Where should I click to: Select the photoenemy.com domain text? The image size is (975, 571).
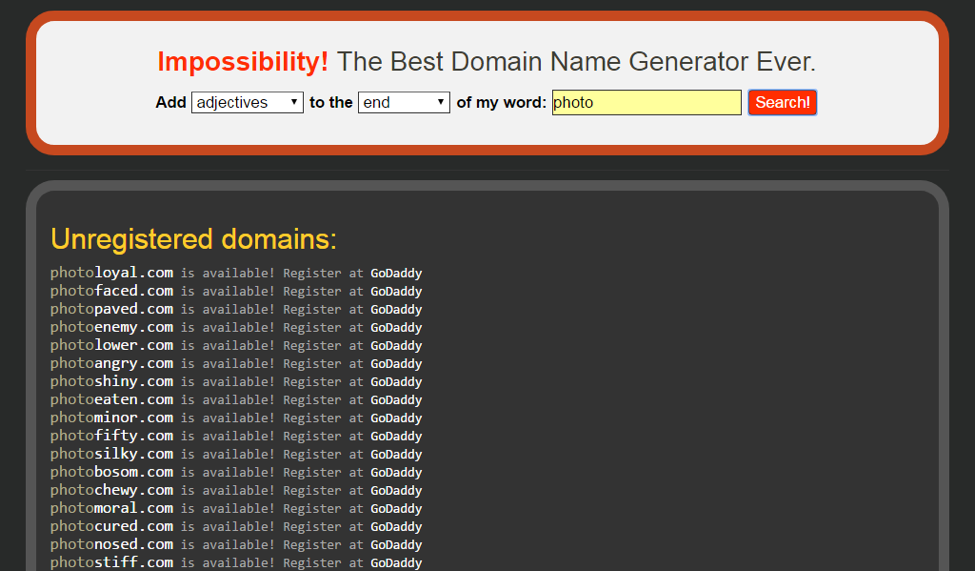click(112, 327)
